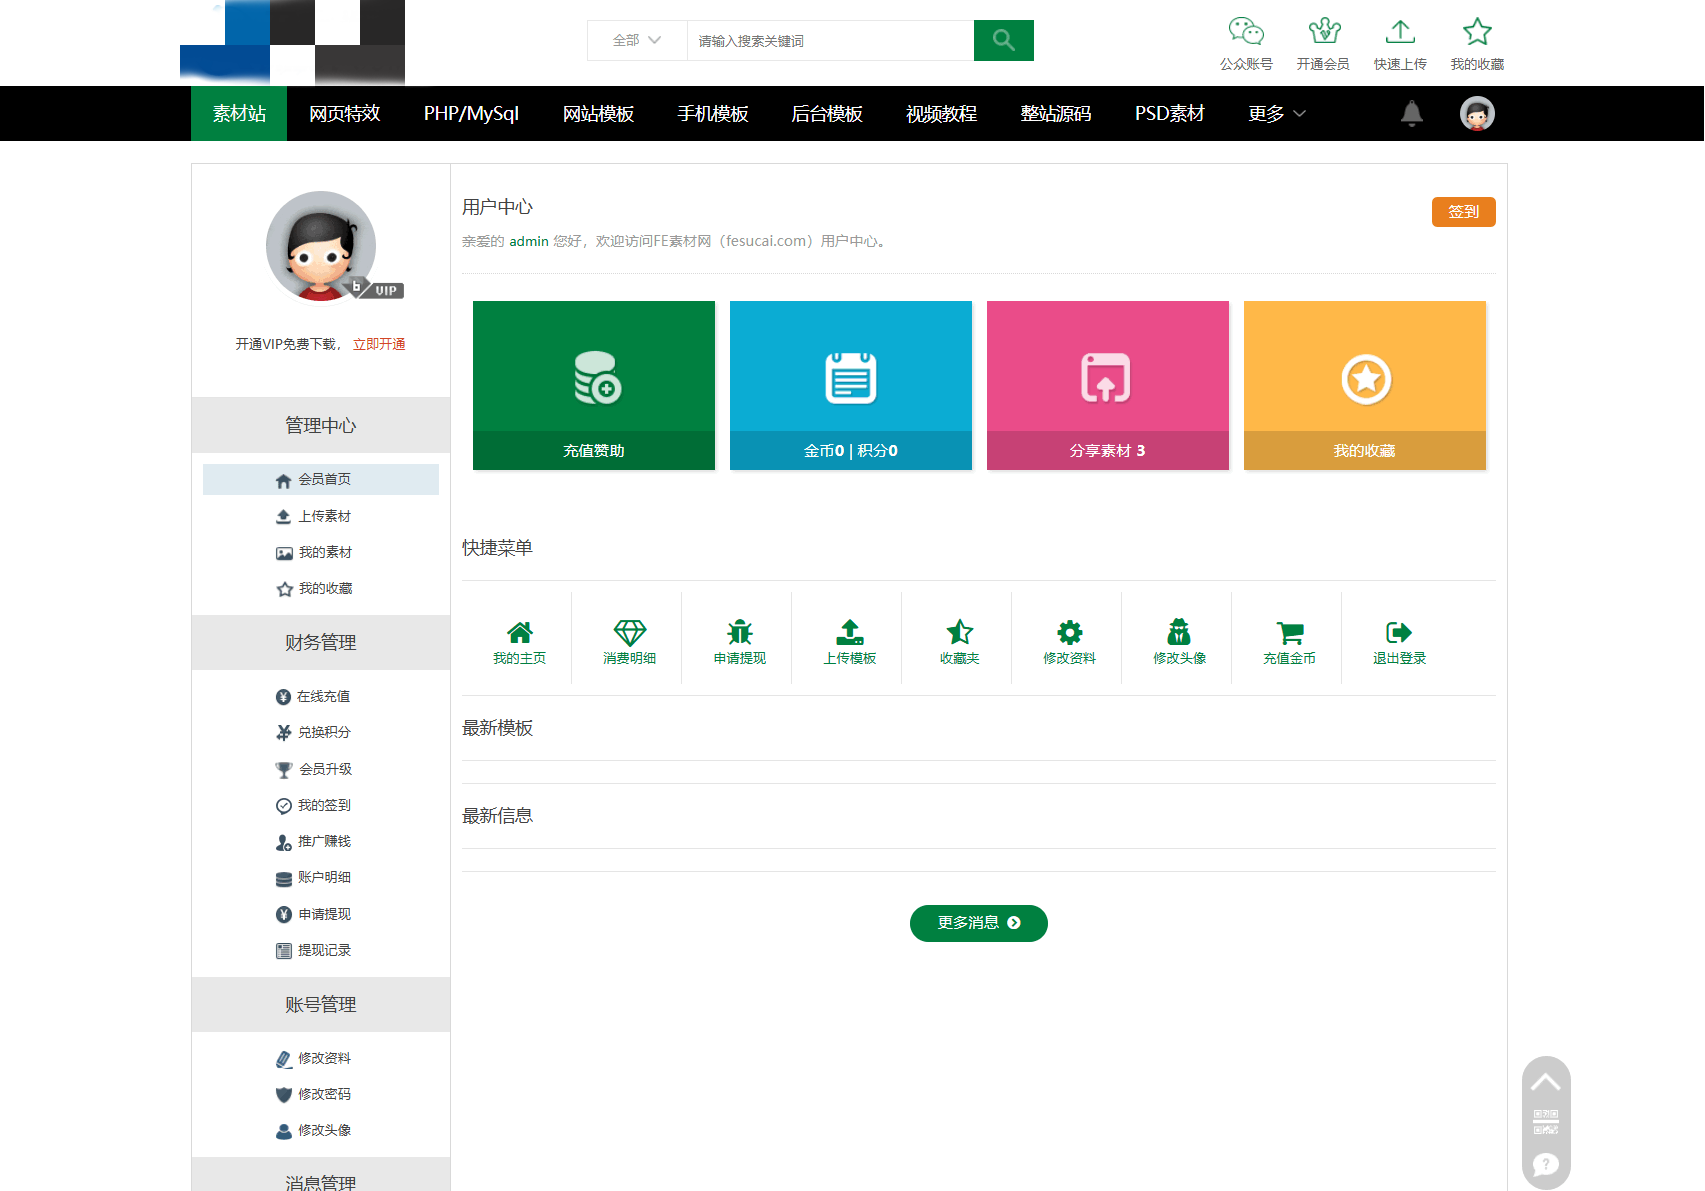Click the 开通会员 crown icon

(1323, 32)
